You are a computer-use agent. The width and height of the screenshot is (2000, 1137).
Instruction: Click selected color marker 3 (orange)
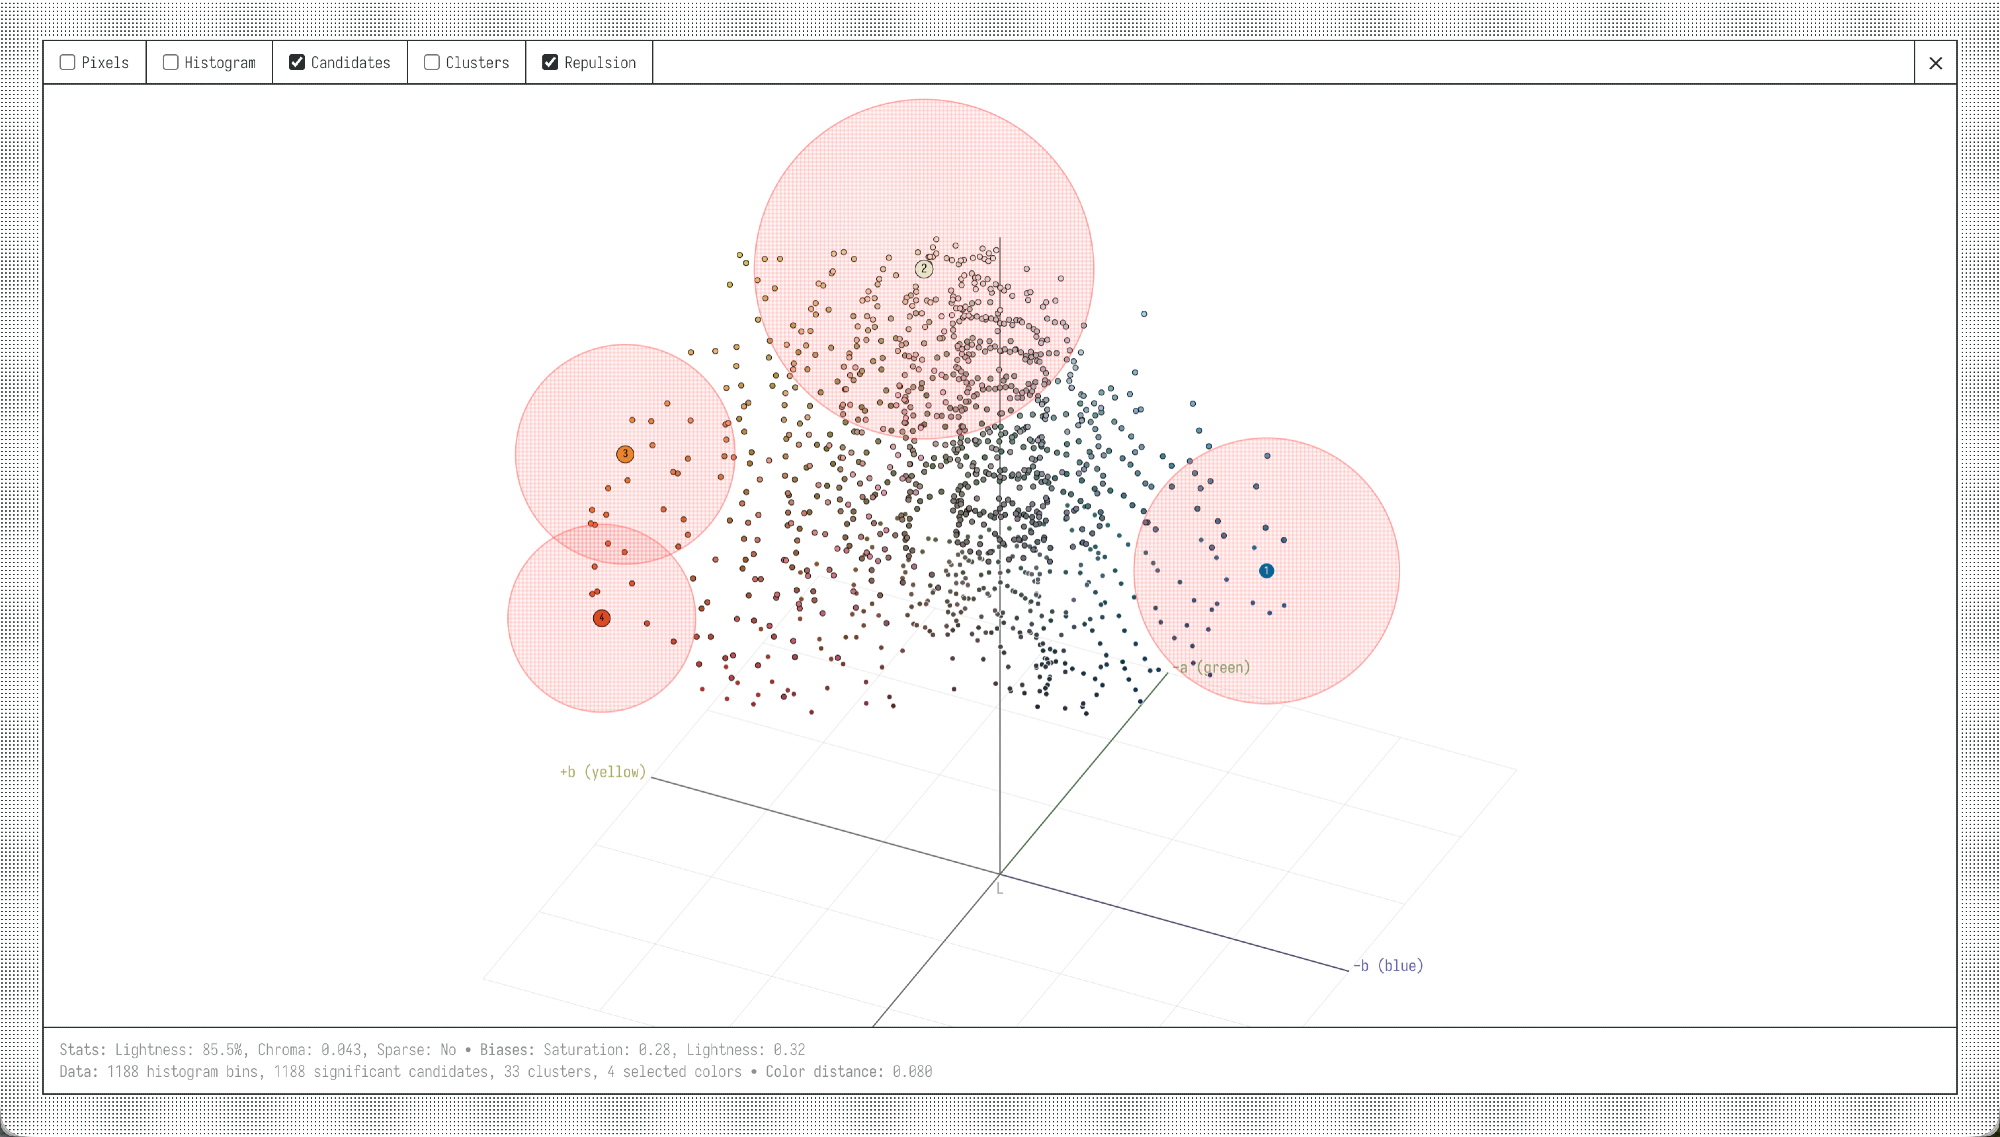point(625,454)
